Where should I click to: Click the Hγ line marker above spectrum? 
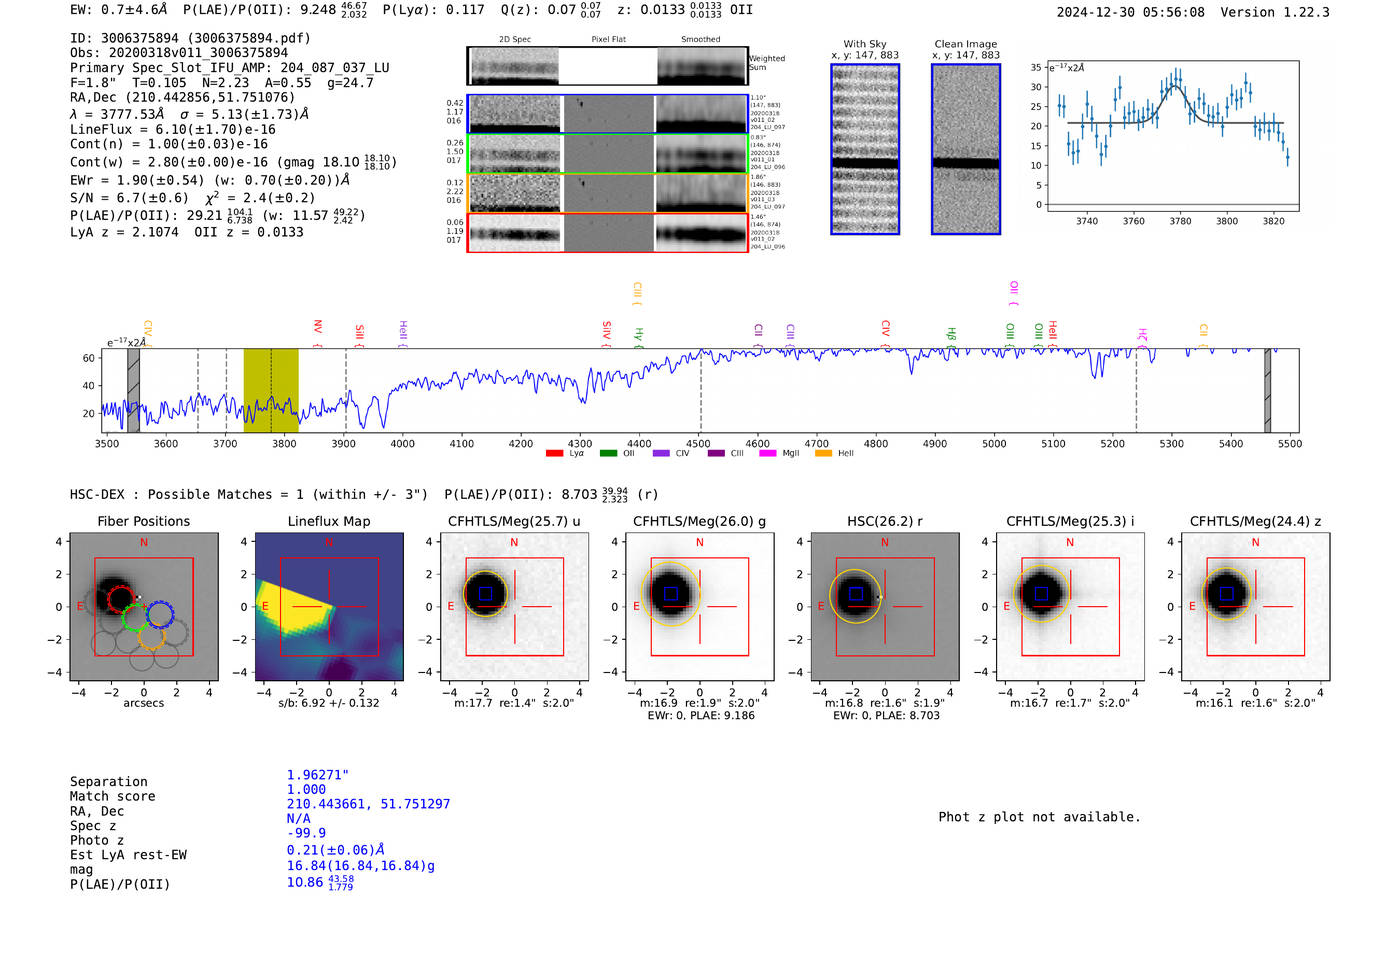tap(639, 337)
